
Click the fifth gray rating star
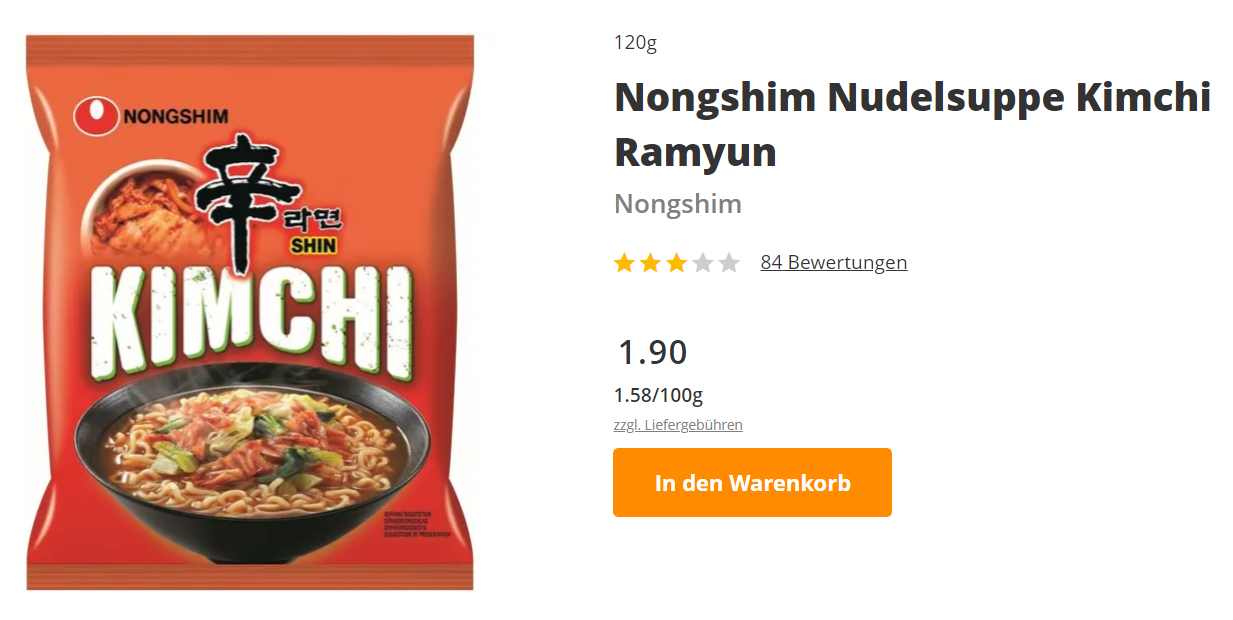(x=729, y=263)
